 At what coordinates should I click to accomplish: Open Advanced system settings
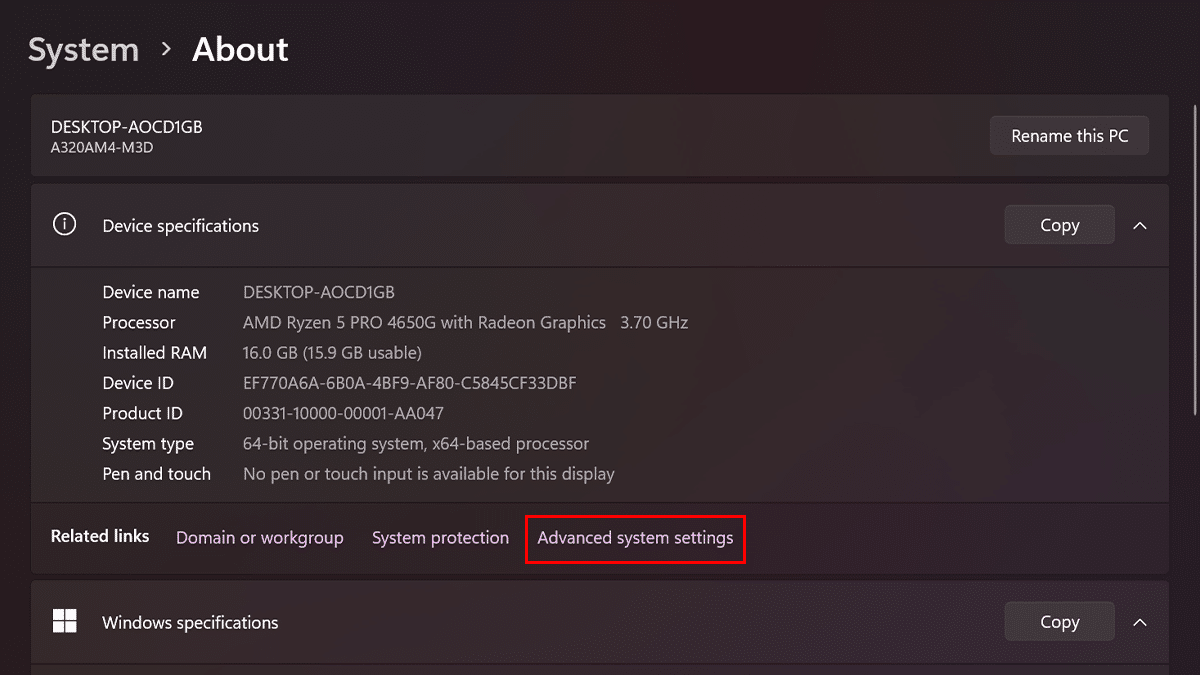pos(635,538)
